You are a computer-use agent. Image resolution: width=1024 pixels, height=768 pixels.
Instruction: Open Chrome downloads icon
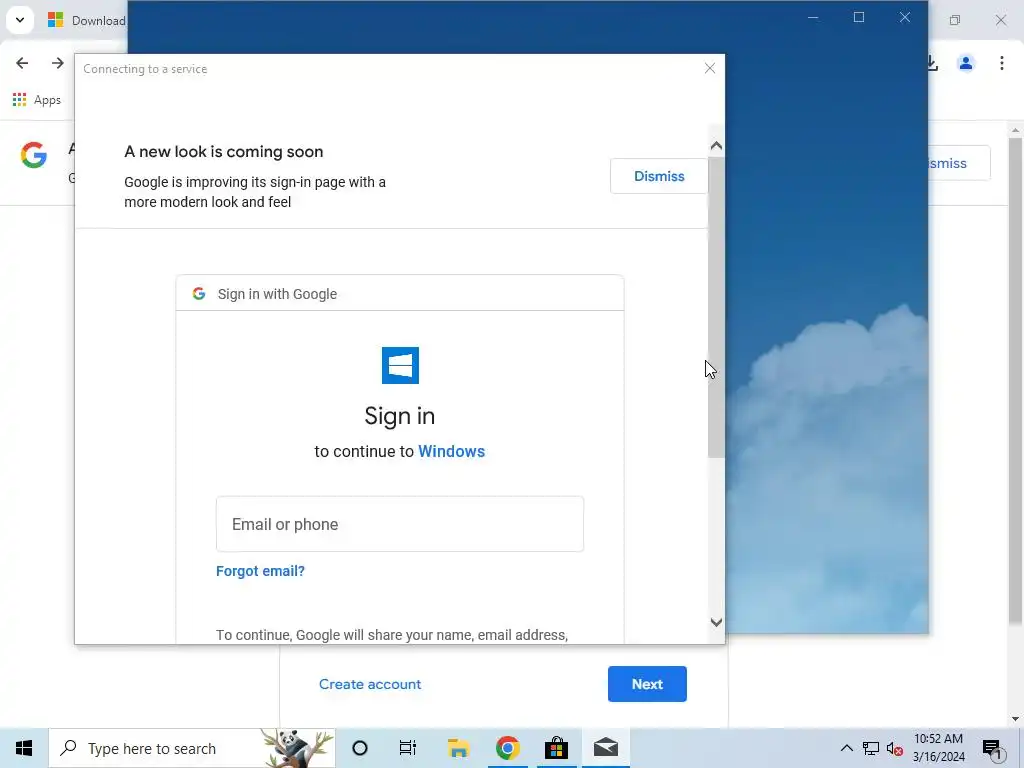[933, 63]
